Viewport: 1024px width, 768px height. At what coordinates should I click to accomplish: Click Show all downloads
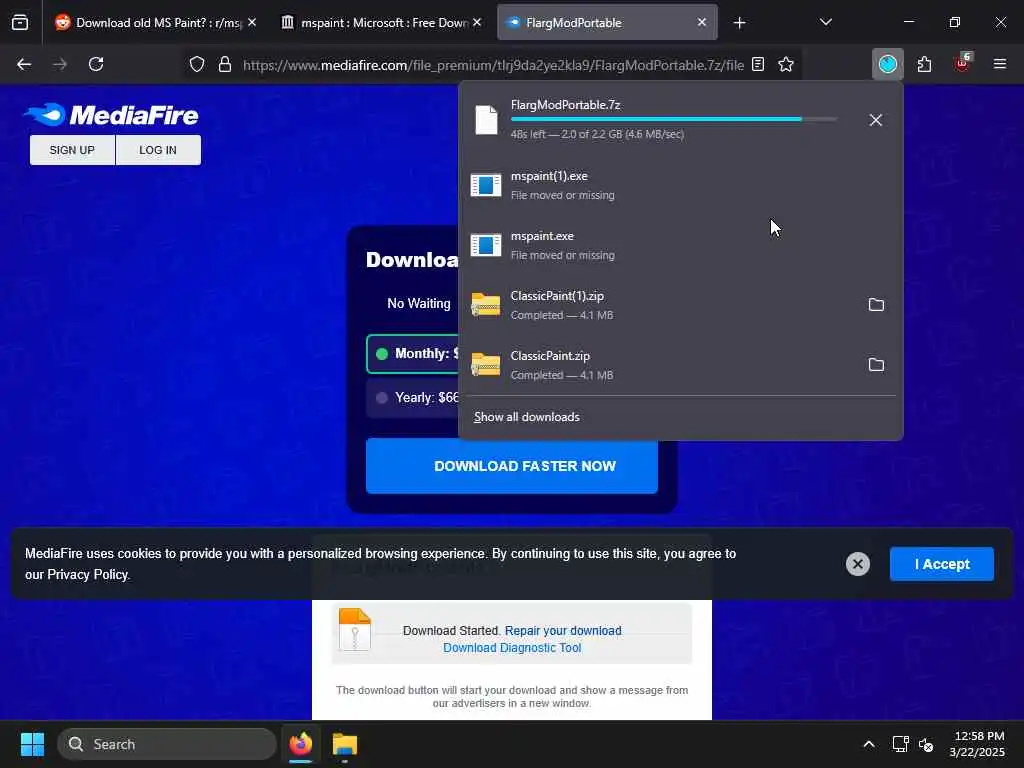[x=526, y=417]
